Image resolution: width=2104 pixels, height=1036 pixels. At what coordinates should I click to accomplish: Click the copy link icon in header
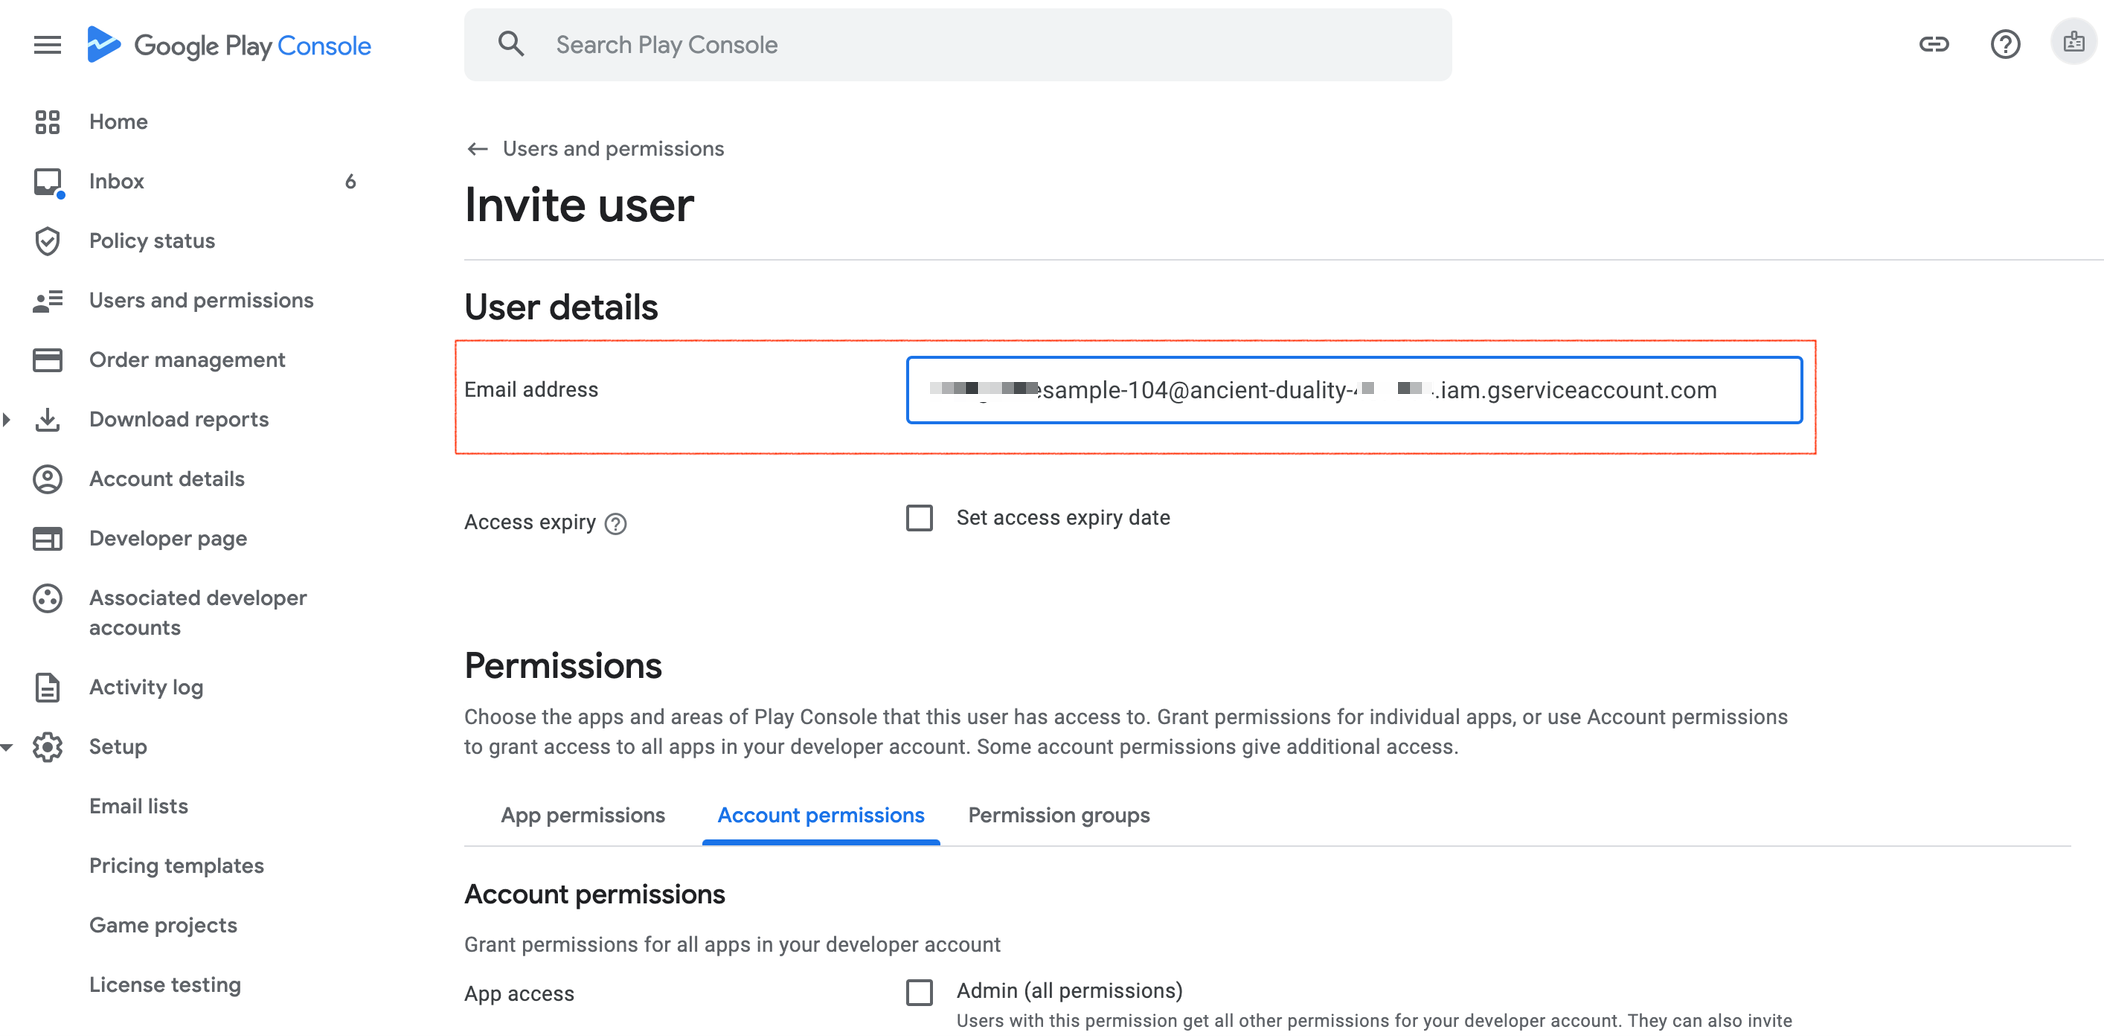click(x=1933, y=44)
